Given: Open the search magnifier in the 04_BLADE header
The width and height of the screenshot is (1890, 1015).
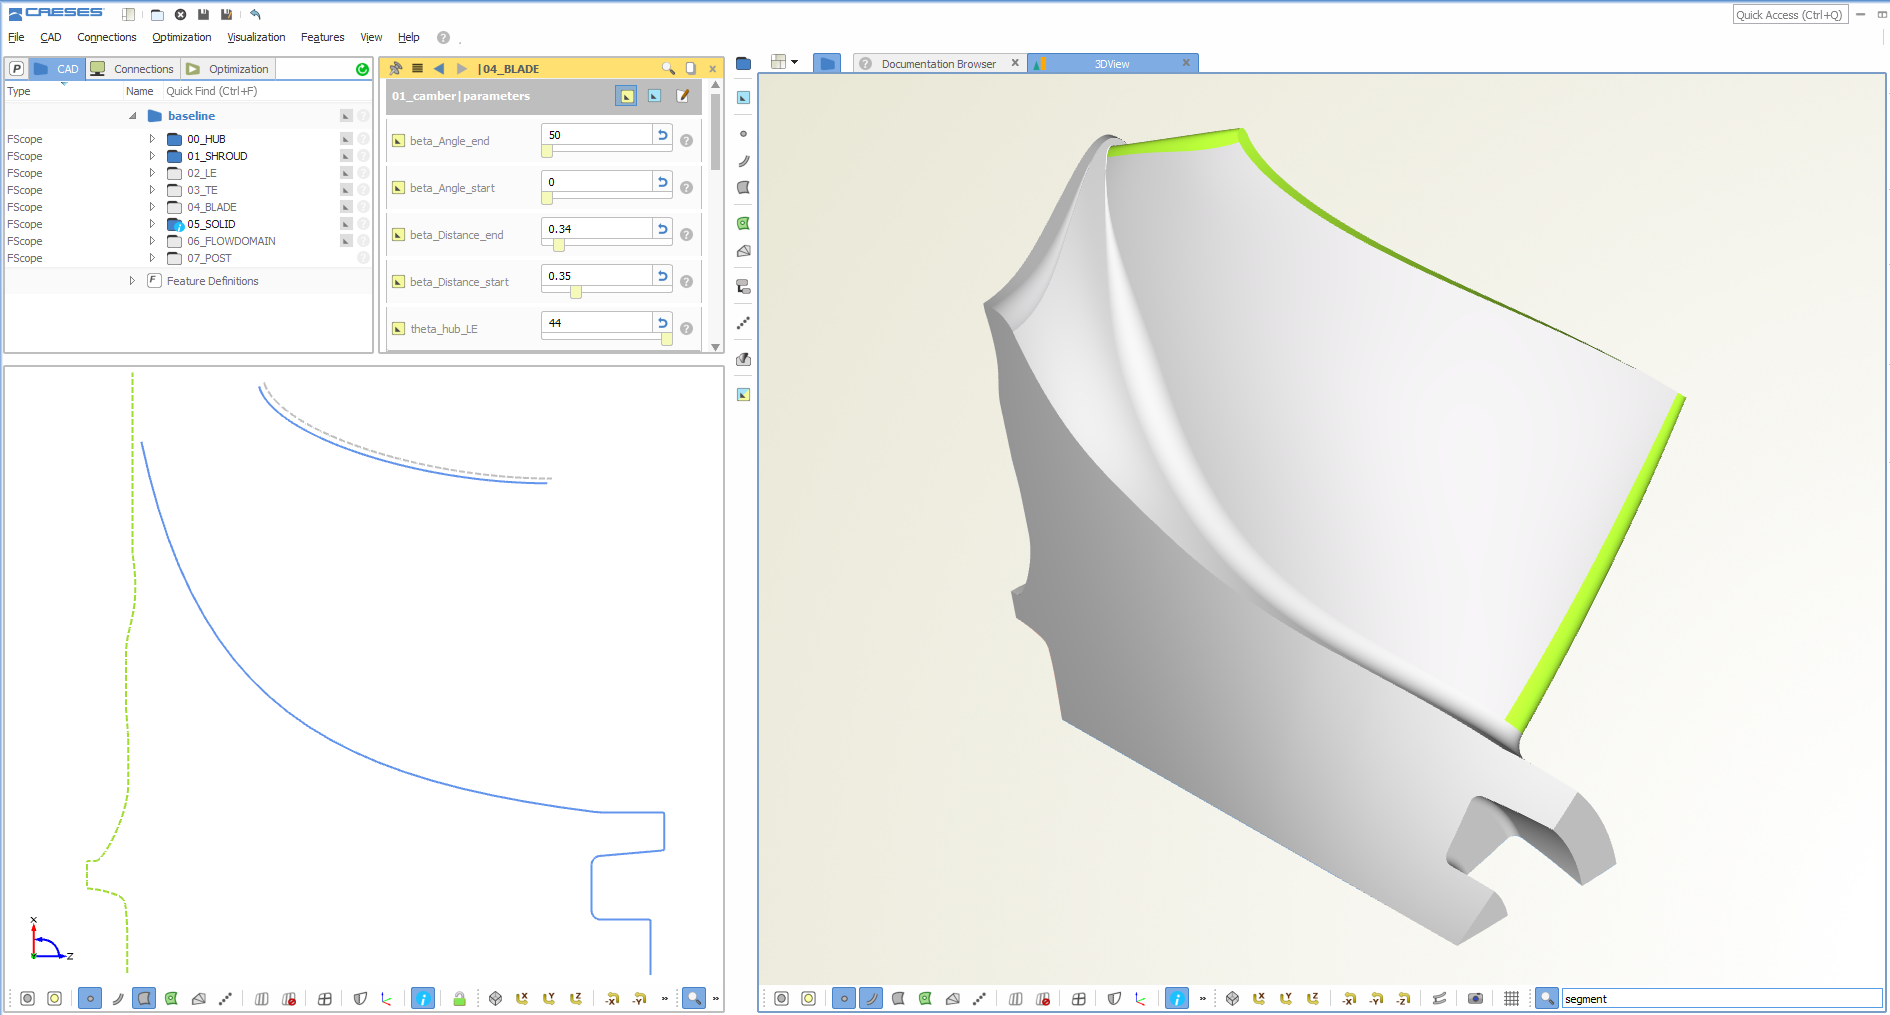Looking at the screenshot, I should point(668,68).
